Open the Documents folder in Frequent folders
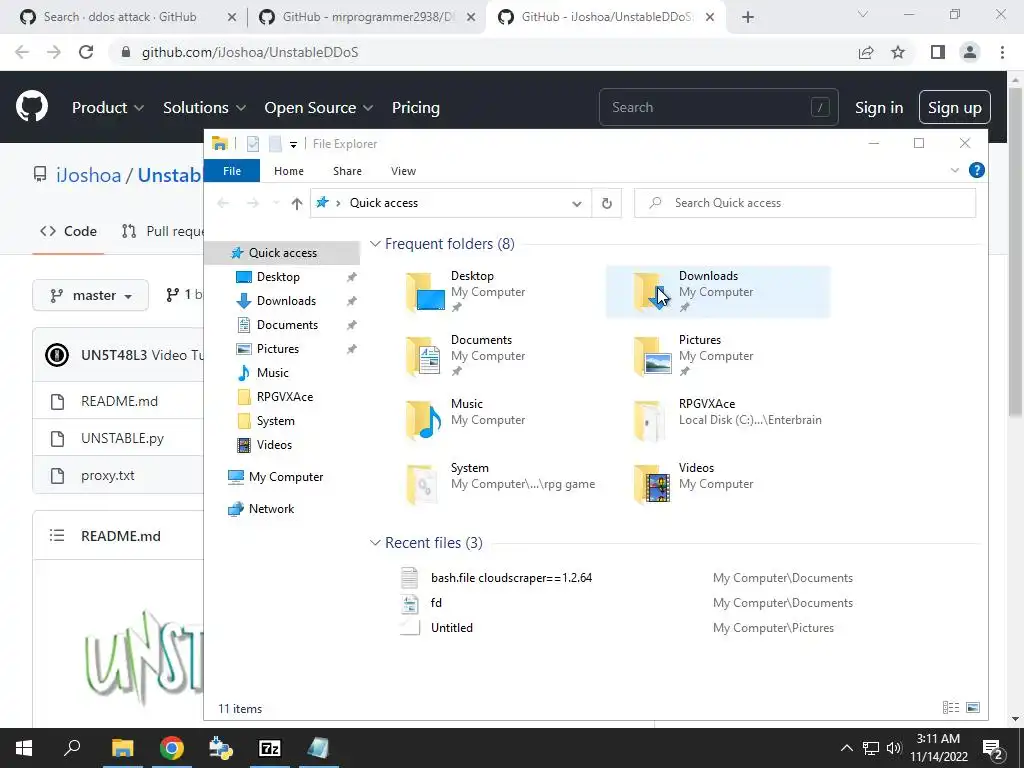1024x768 pixels. tap(490, 355)
